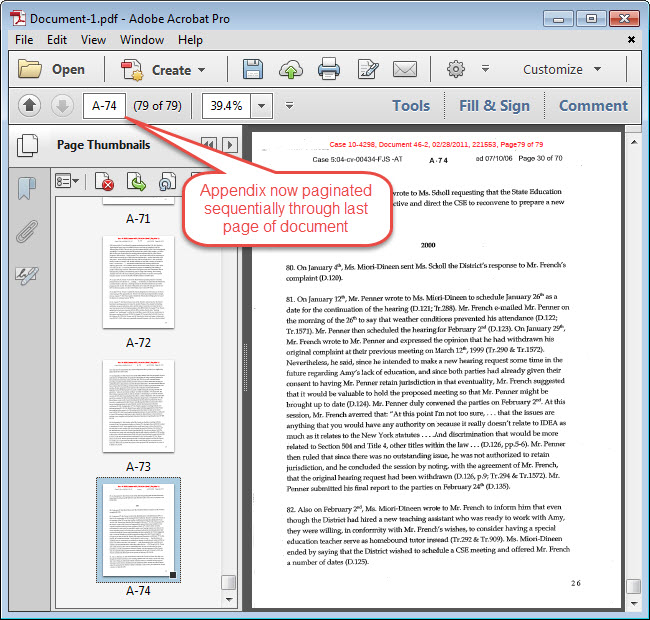Viewport: 650px width, 620px height.
Task: Click the Save (floppy disk) icon
Action: click(253, 70)
